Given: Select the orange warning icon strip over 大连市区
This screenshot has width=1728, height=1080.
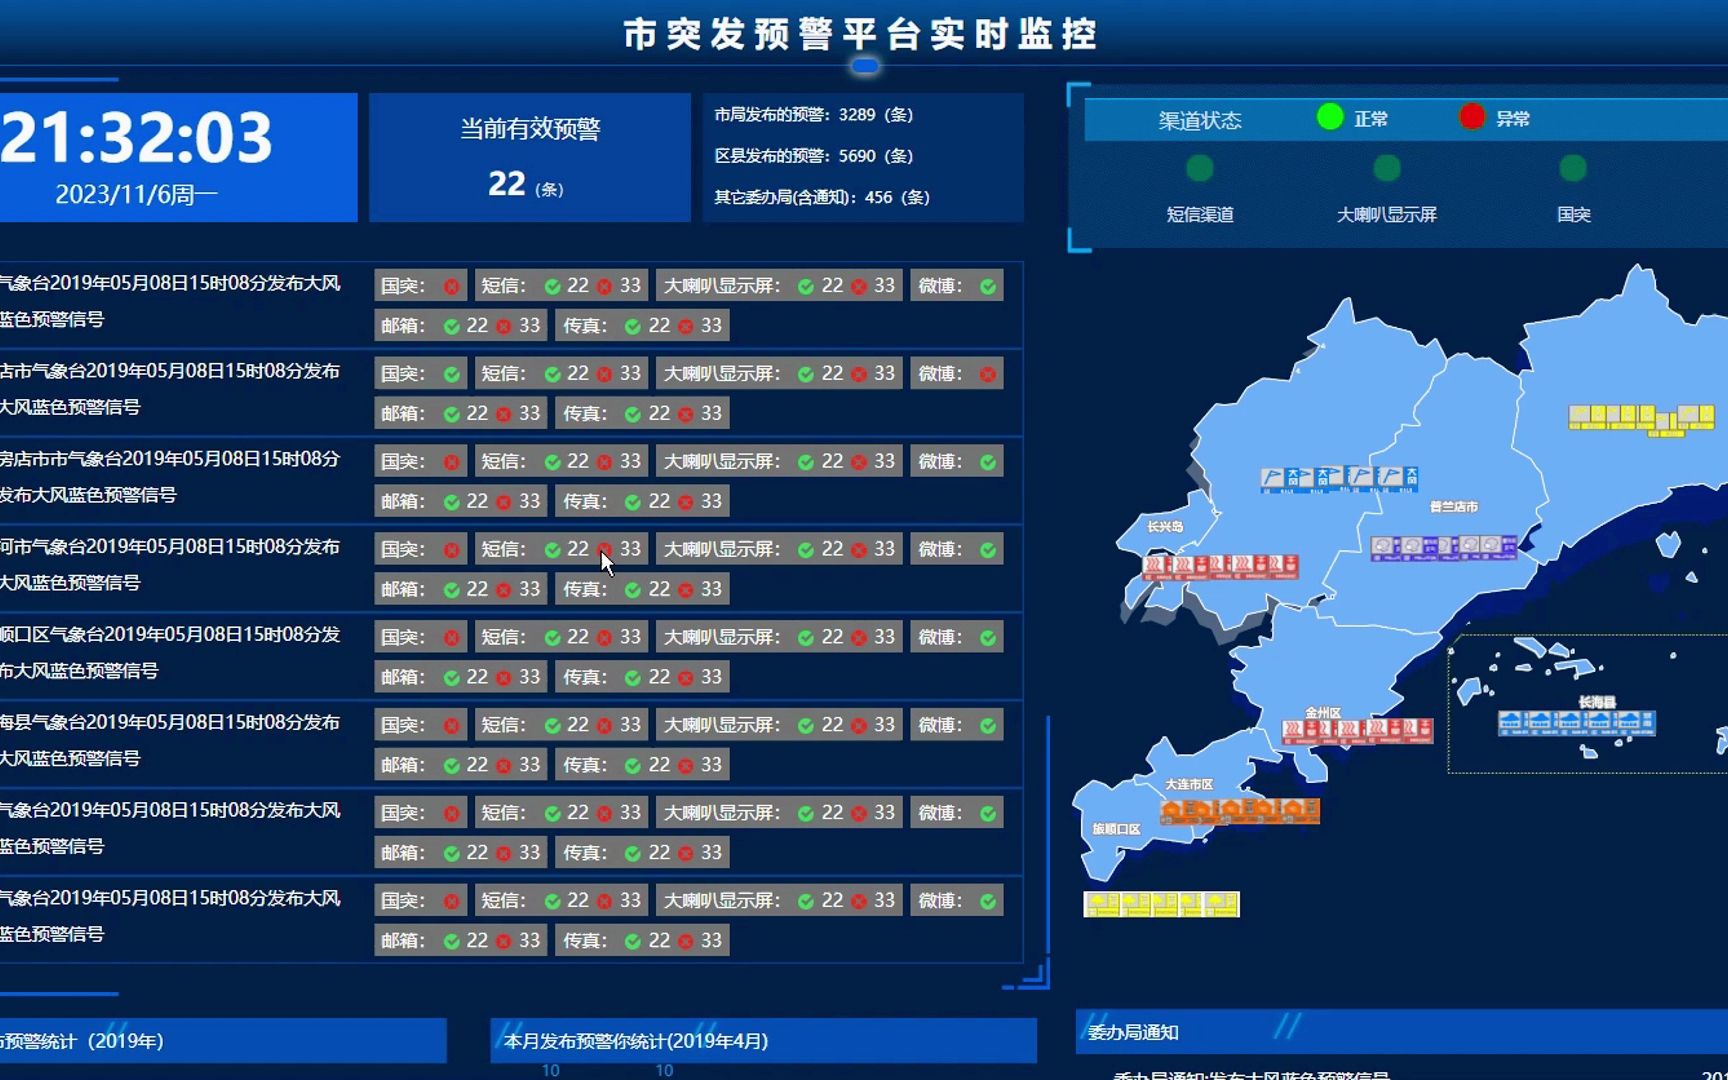Looking at the screenshot, I should (1239, 810).
